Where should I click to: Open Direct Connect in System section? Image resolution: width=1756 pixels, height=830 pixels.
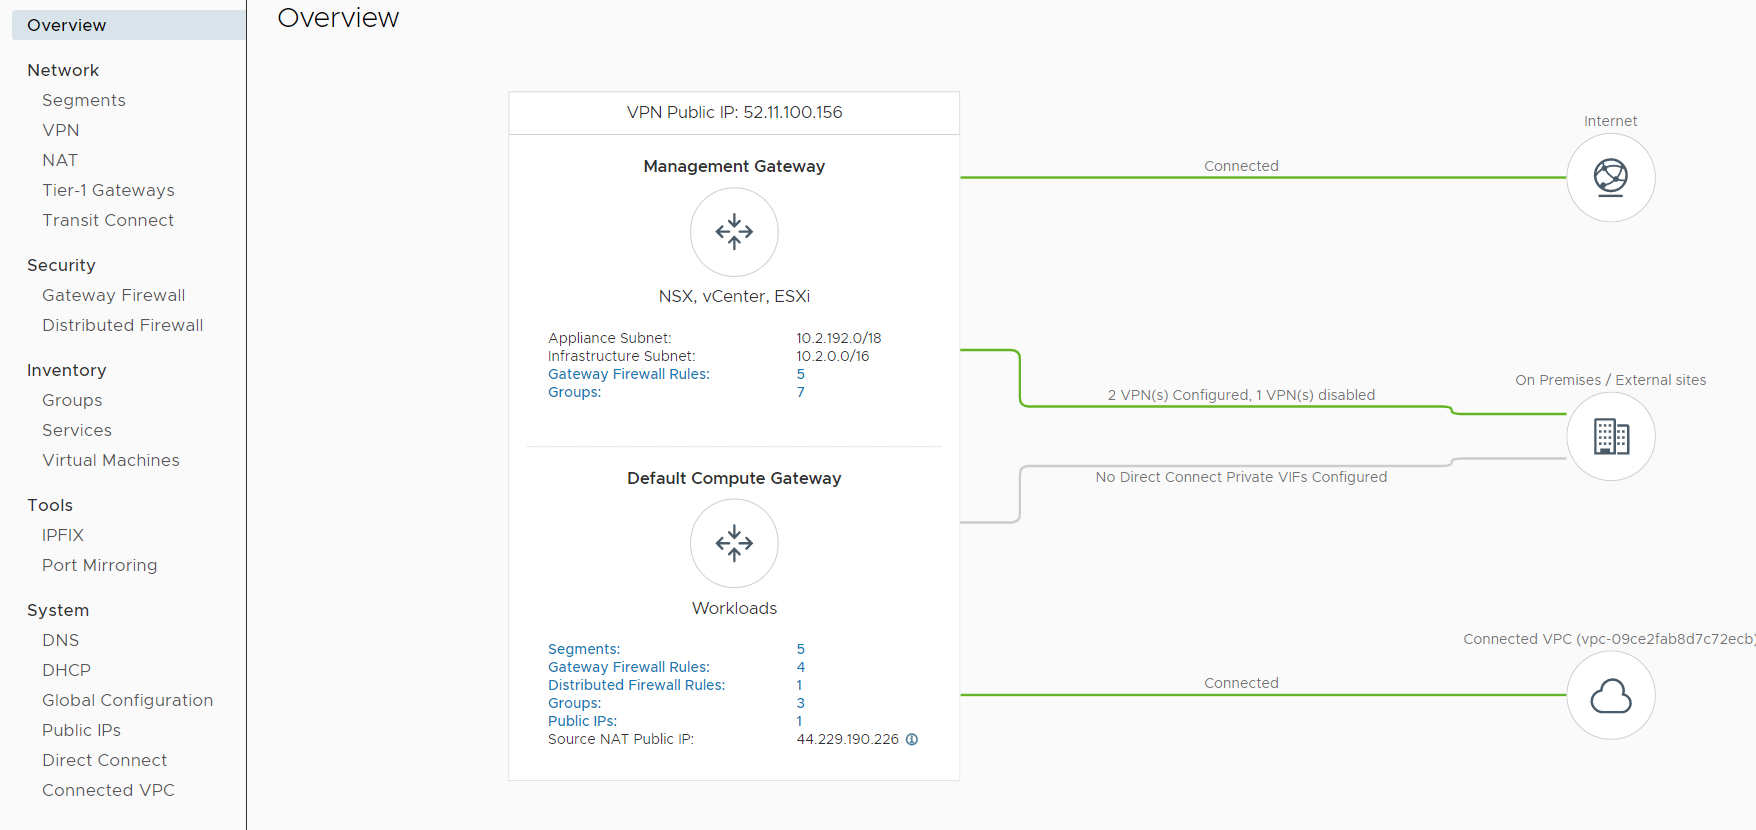click(104, 760)
